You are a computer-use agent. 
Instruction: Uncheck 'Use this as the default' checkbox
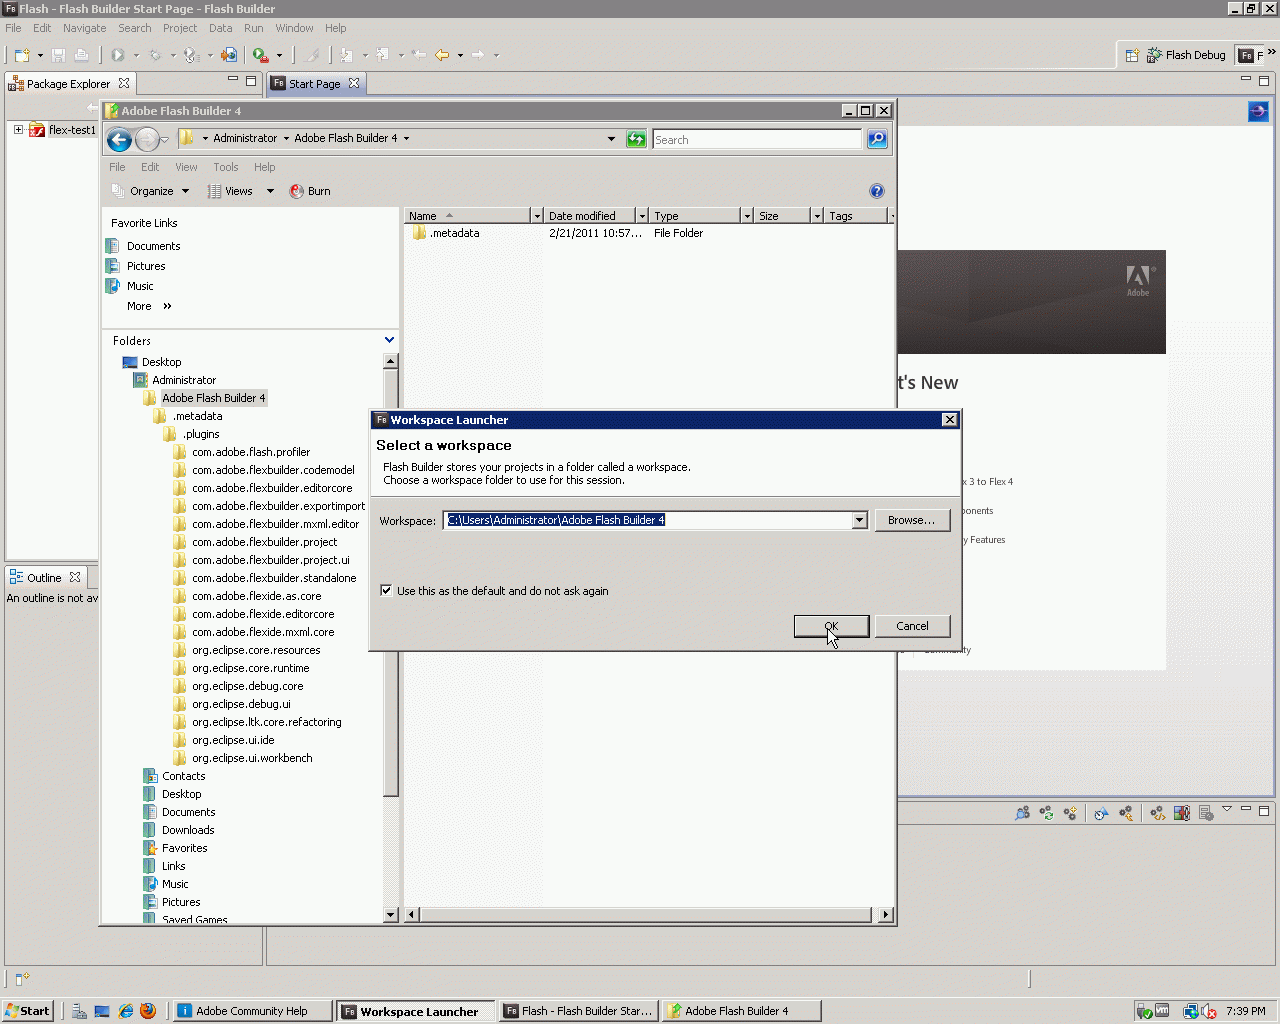click(x=386, y=590)
